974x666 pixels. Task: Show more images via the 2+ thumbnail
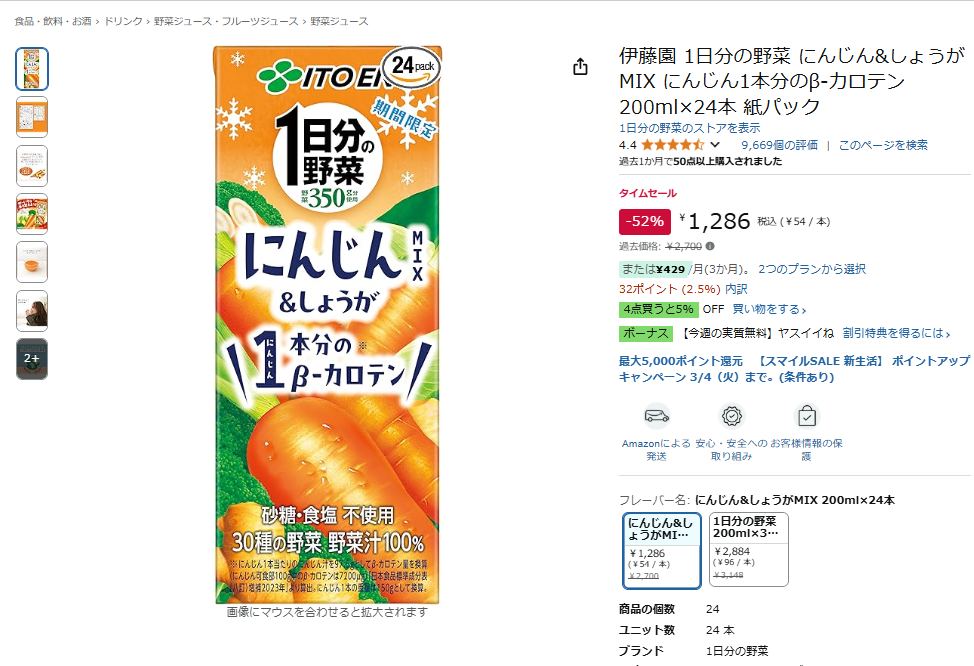[32, 358]
